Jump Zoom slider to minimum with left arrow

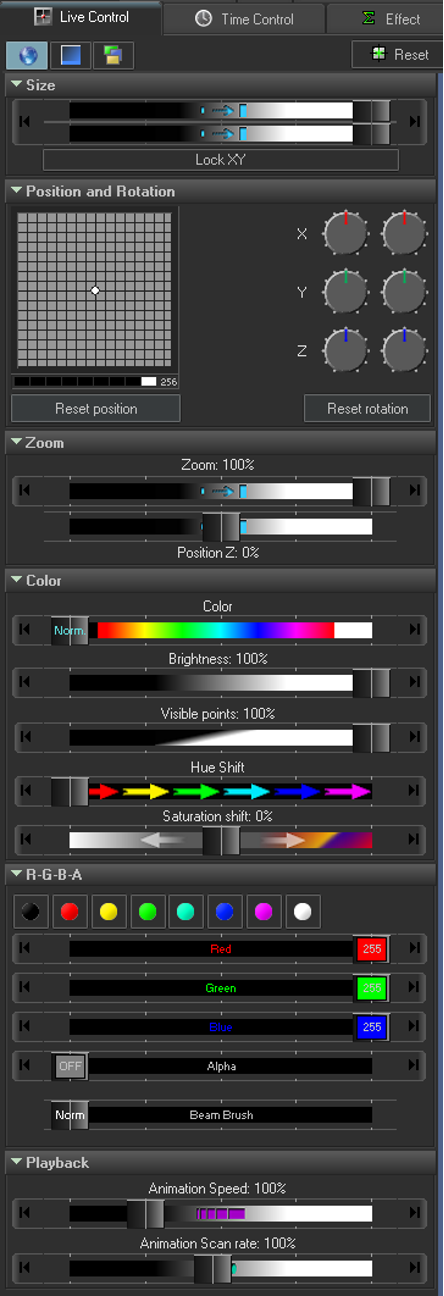pos(25,490)
